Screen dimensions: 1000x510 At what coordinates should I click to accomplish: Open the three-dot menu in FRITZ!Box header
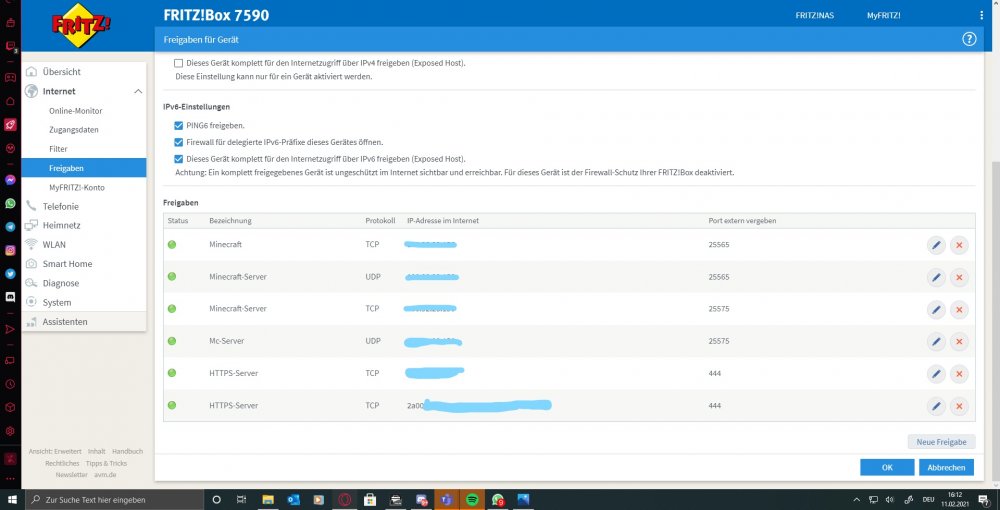(x=982, y=15)
